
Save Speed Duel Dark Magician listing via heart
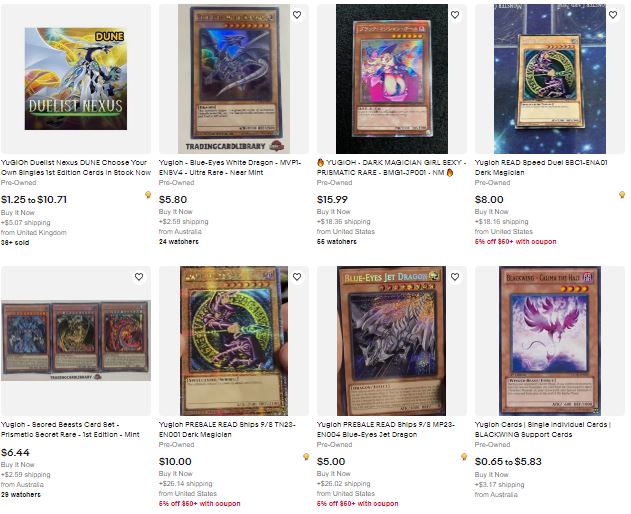click(613, 15)
